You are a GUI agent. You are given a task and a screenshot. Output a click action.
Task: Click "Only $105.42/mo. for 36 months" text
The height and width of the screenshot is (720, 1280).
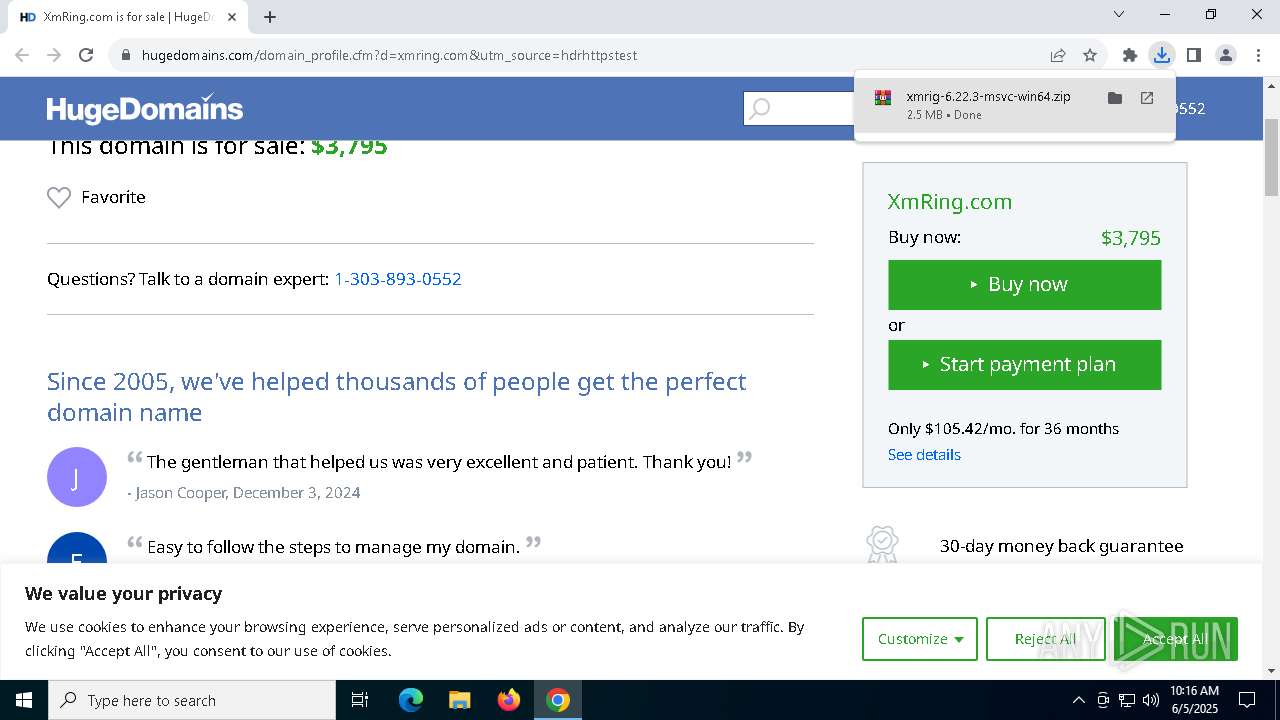click(1003, 428)
